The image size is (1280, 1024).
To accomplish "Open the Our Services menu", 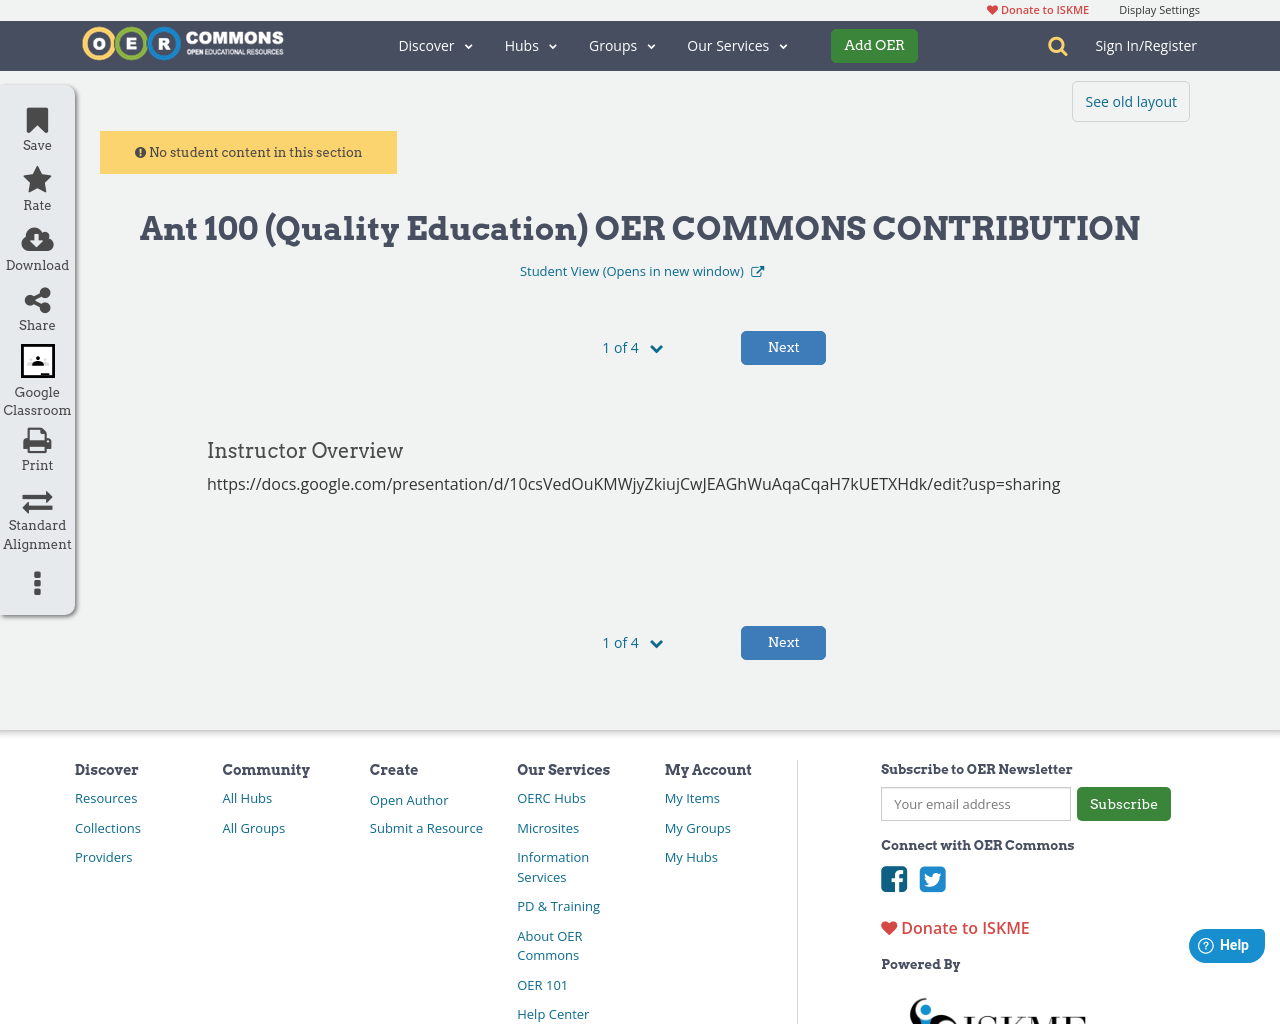I will tap(736, 45).
